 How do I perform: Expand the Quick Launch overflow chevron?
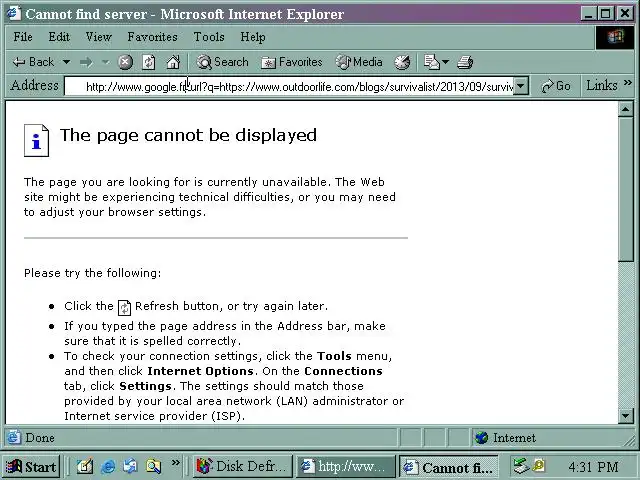(176, 462)
